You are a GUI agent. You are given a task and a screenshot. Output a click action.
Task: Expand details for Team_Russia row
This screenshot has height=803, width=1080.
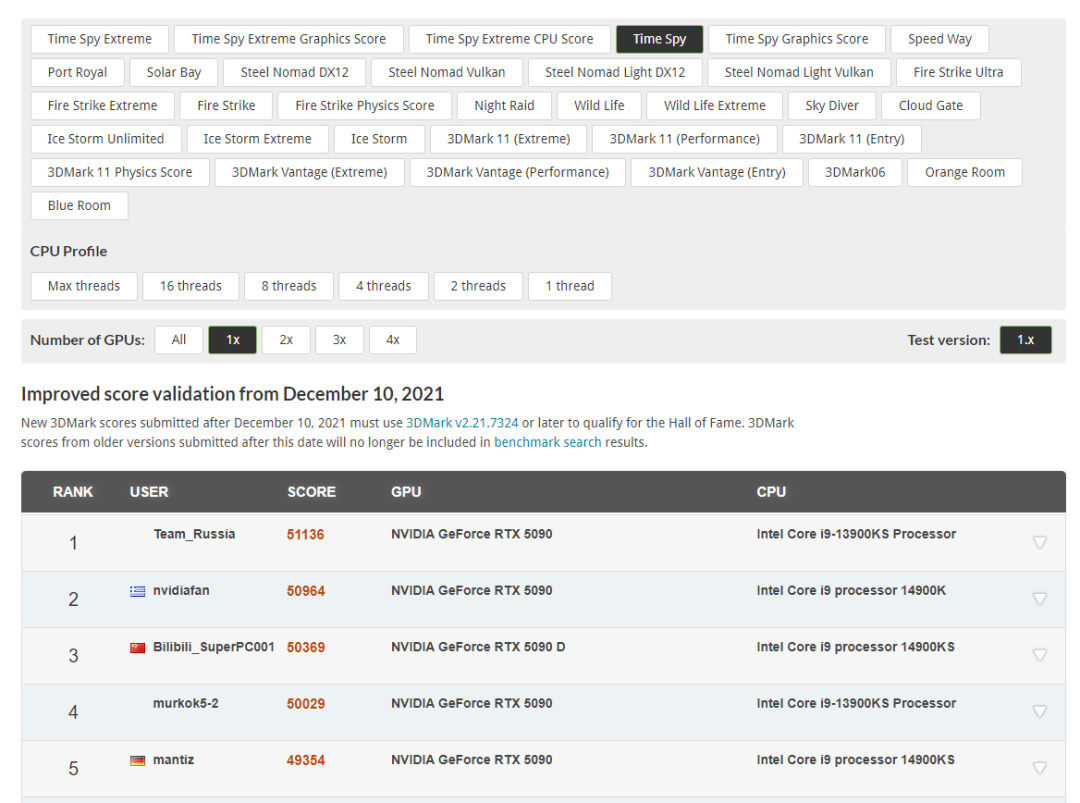pos(1039,542)
